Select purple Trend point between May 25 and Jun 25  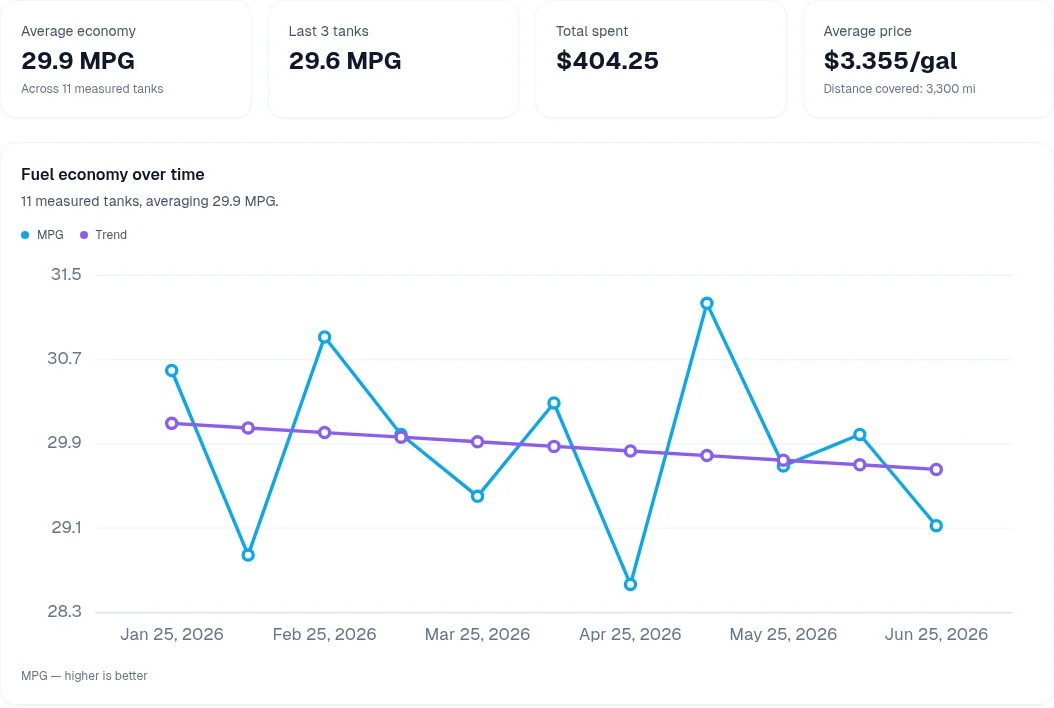860,465
